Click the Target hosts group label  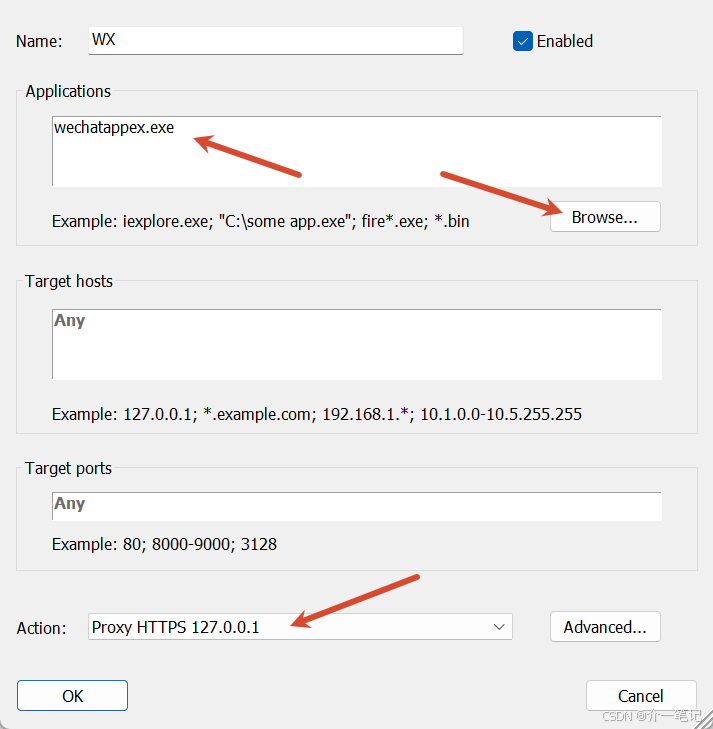[69, 281]
